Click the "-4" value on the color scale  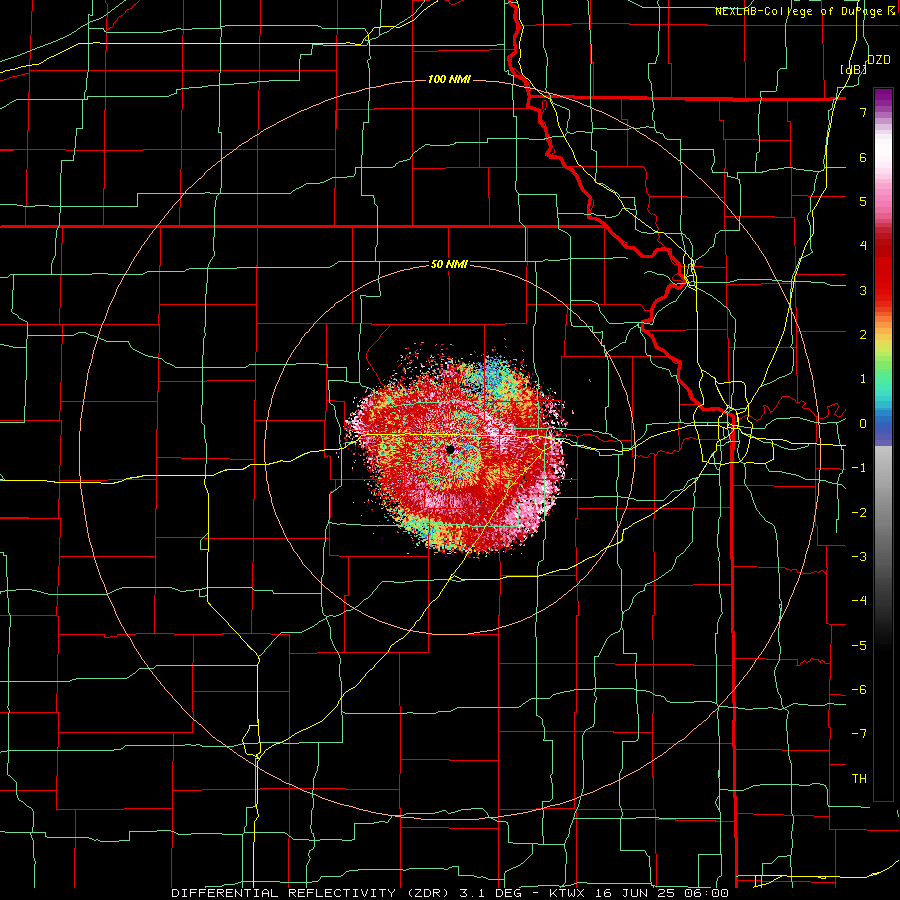[x=859, y=601]
